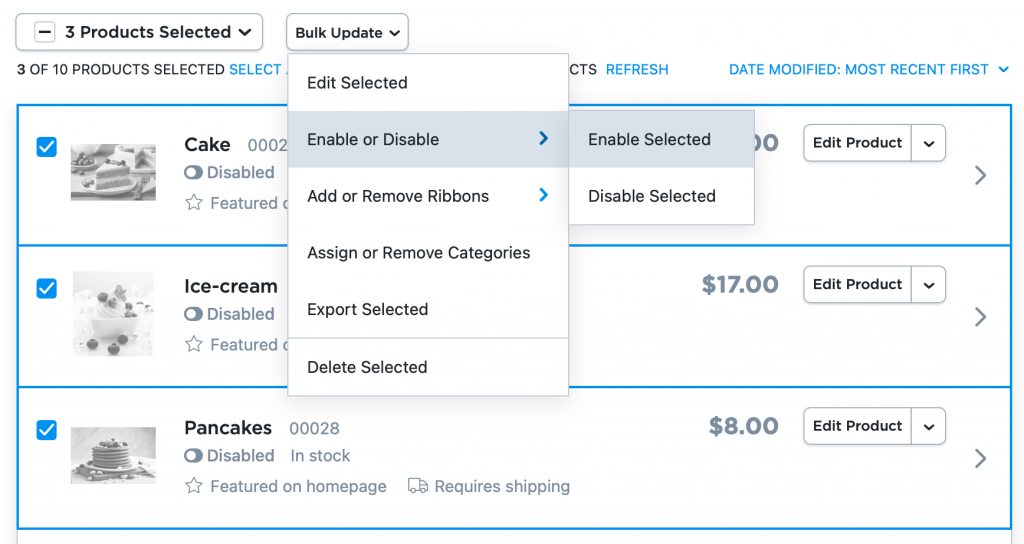Image resolution: width=1024 pixels, height=544 pixels.
Task: Click the Featured star icon for Ice-cream
Action: [193, 344]
